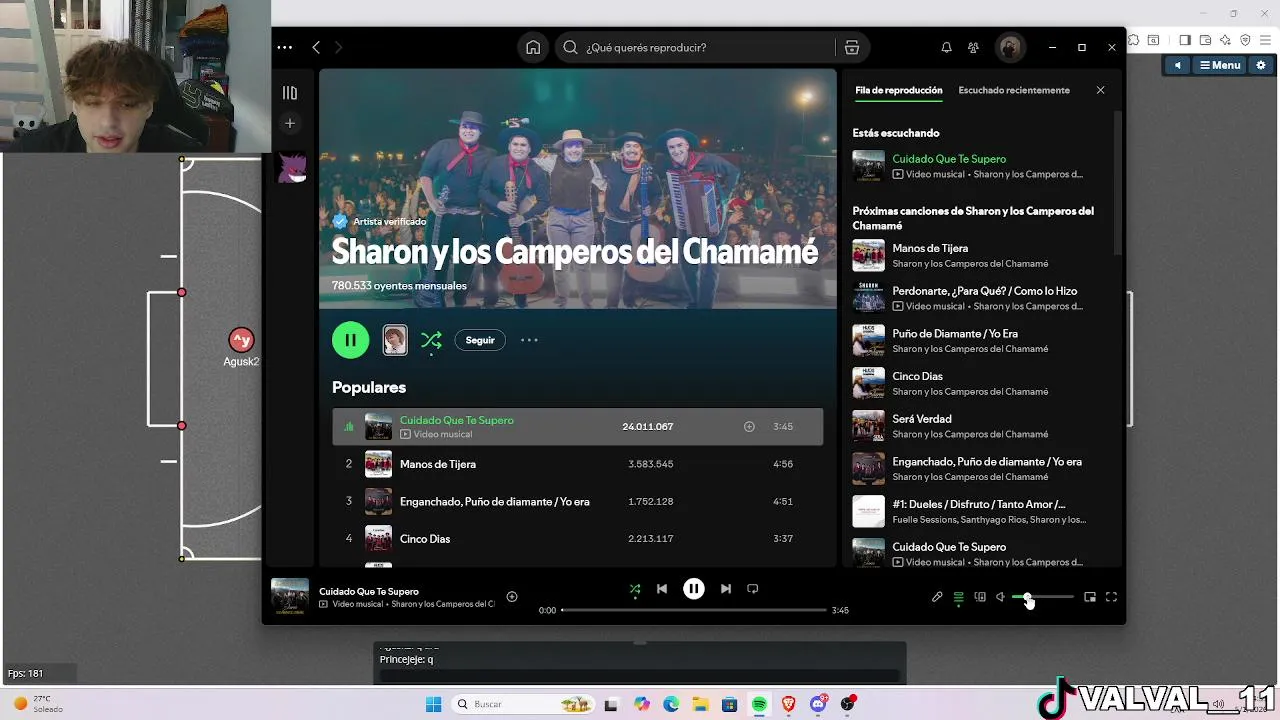Toggle shuffle on the artist page
This screenshot has height=720, width=1280.
pyautogui.click(x=431, y=340)
